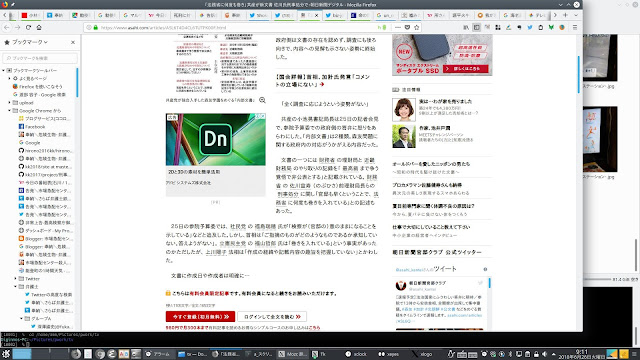Open a new tab with plus button
This screenshot has height=360, width=640.
pyautogui.click(x=565, y=15)
